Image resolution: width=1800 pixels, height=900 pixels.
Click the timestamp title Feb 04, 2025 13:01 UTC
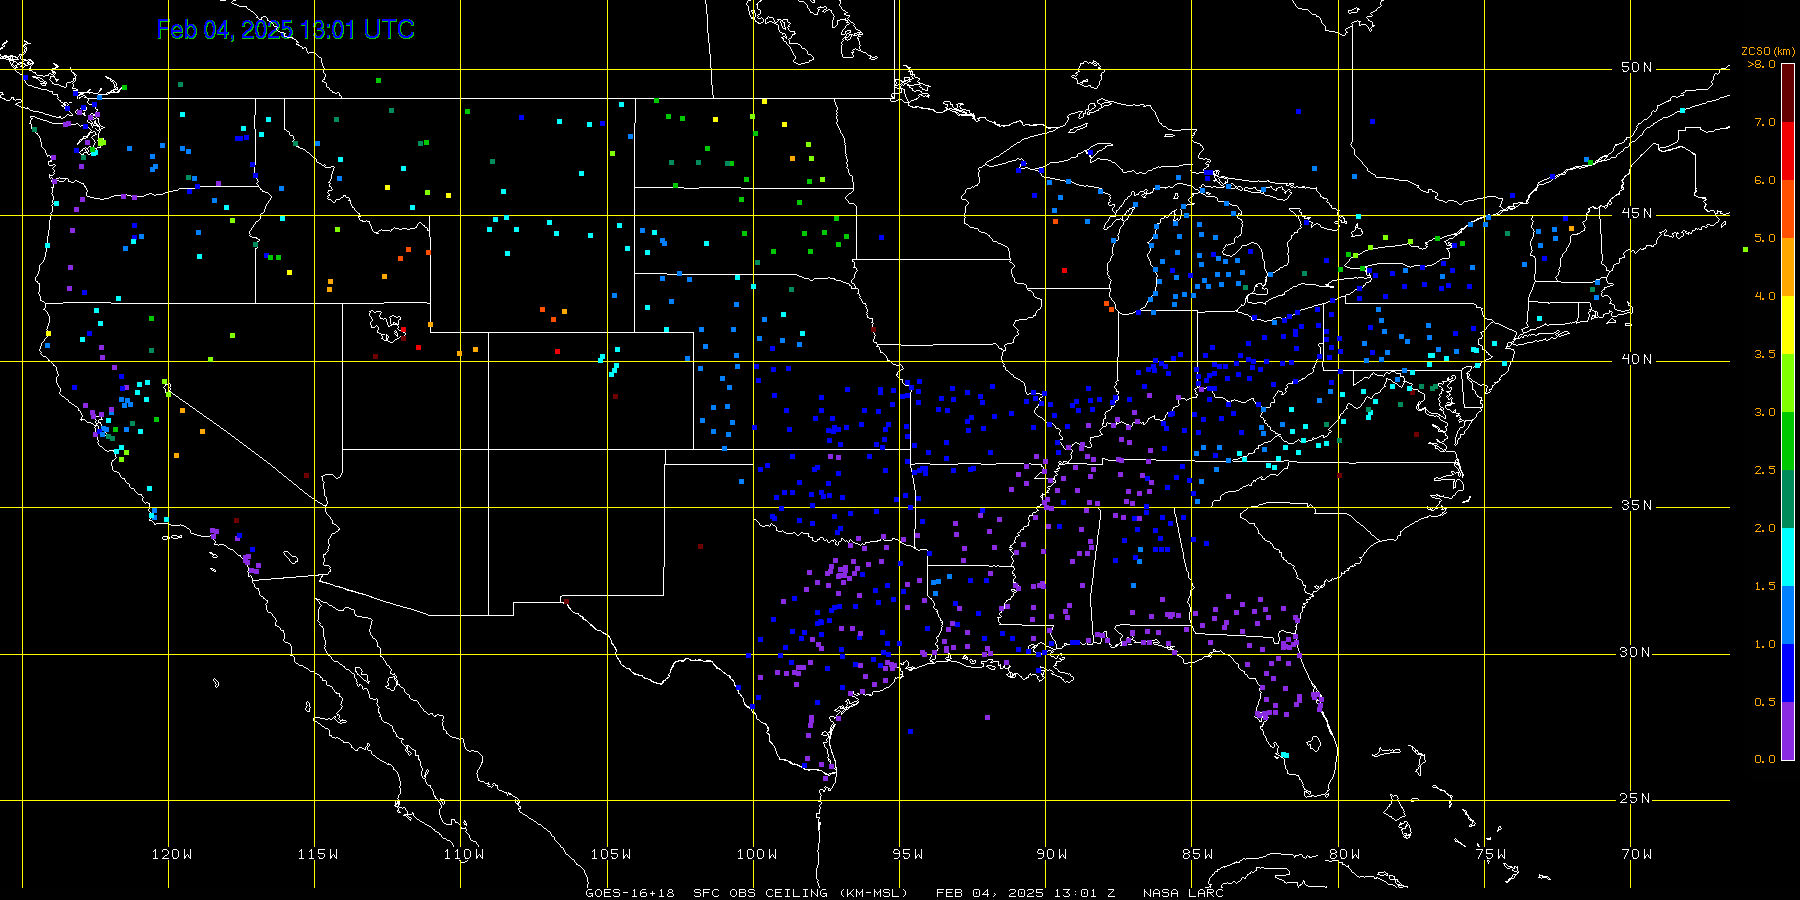(286, 30)
